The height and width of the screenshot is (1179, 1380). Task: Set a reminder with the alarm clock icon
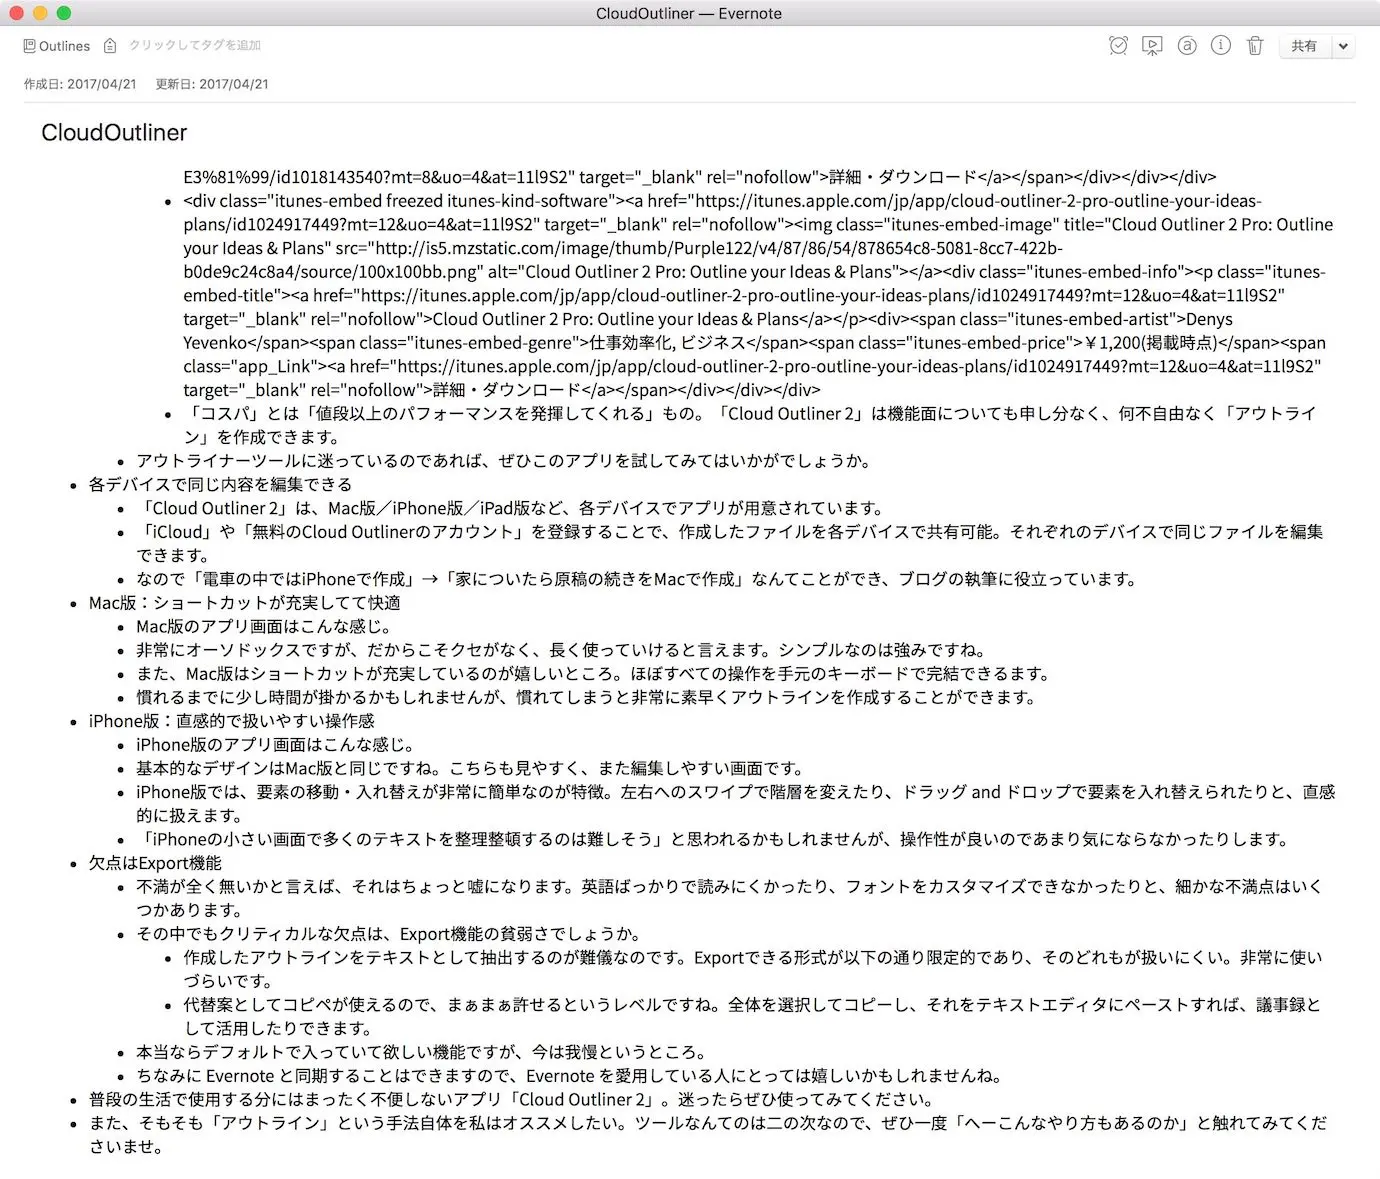(x=1118, y=45)
